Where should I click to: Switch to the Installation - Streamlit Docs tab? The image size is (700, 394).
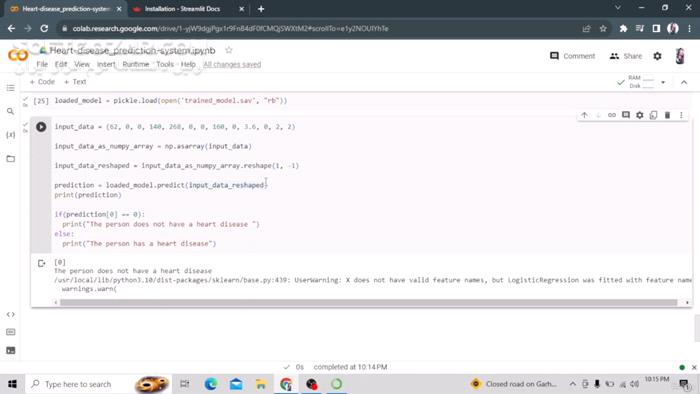click(x=183, y=9)
